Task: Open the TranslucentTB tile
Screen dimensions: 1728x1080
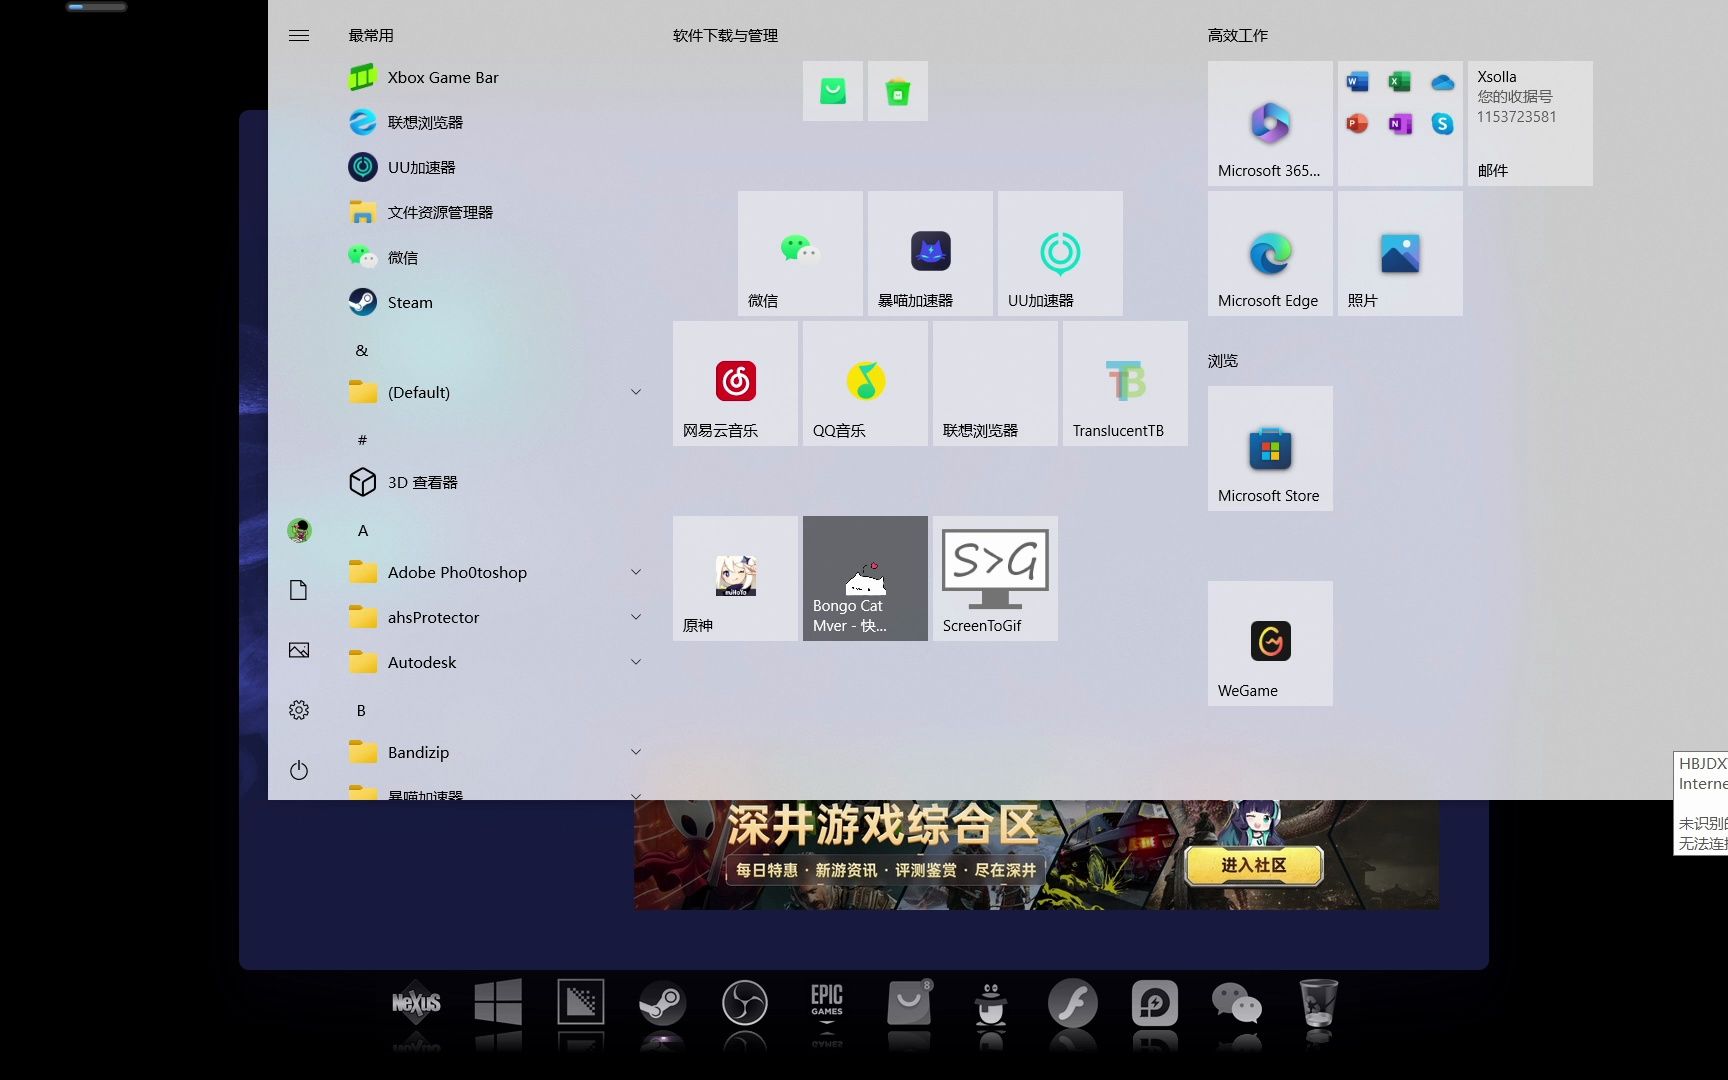Action: tap(1124, 383)
